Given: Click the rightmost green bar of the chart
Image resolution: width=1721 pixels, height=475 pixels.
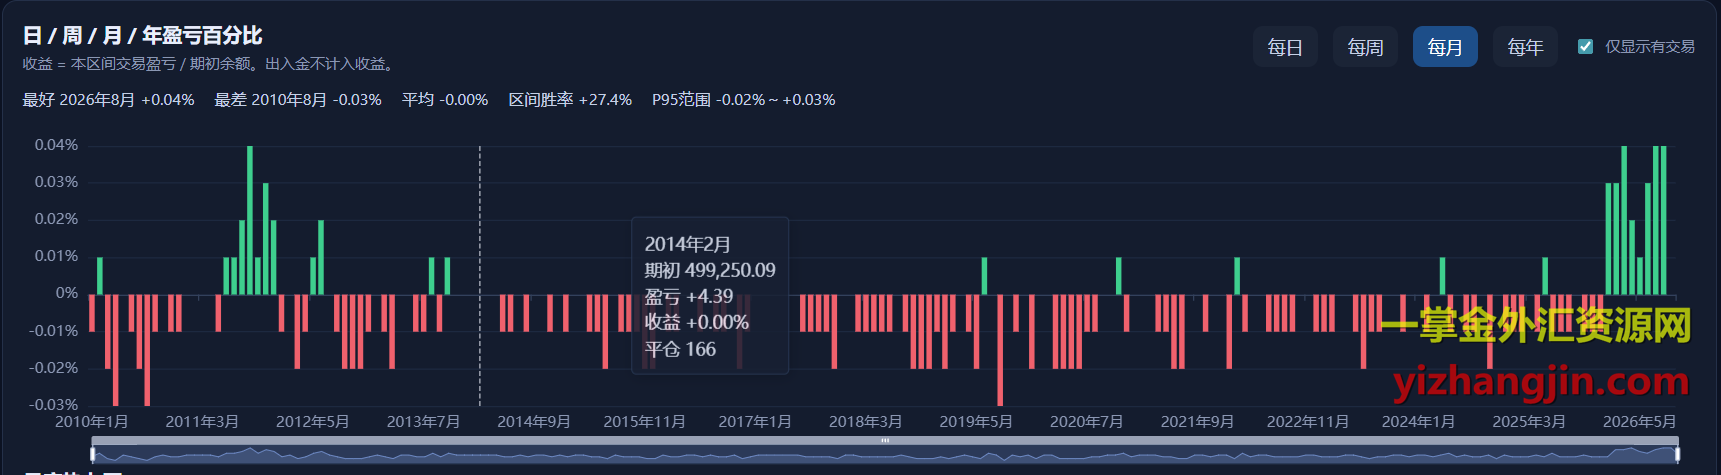Looking at the screenshot, I should coord(1663,220).
